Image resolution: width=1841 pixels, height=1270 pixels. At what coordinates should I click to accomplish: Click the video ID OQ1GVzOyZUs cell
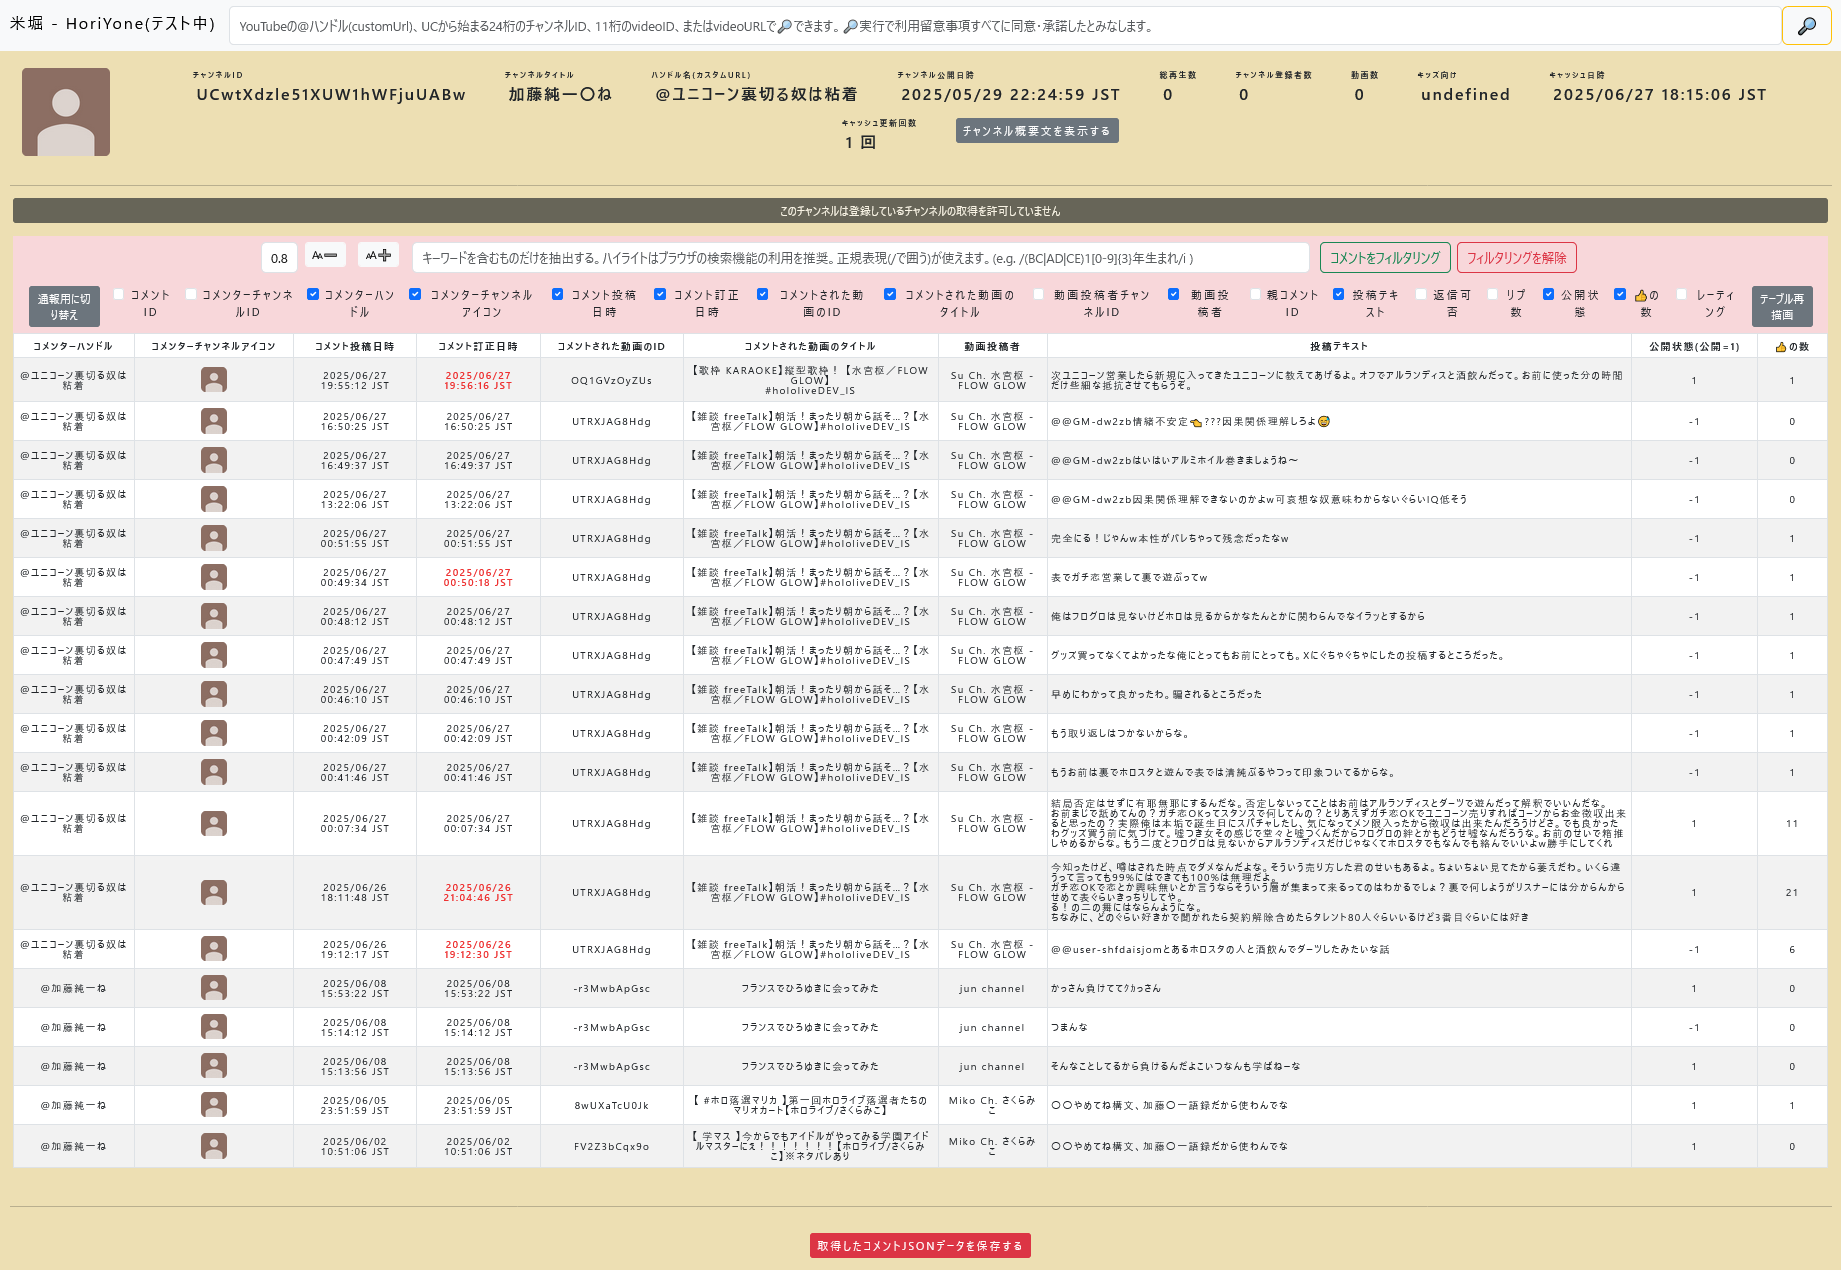(611, 380)
